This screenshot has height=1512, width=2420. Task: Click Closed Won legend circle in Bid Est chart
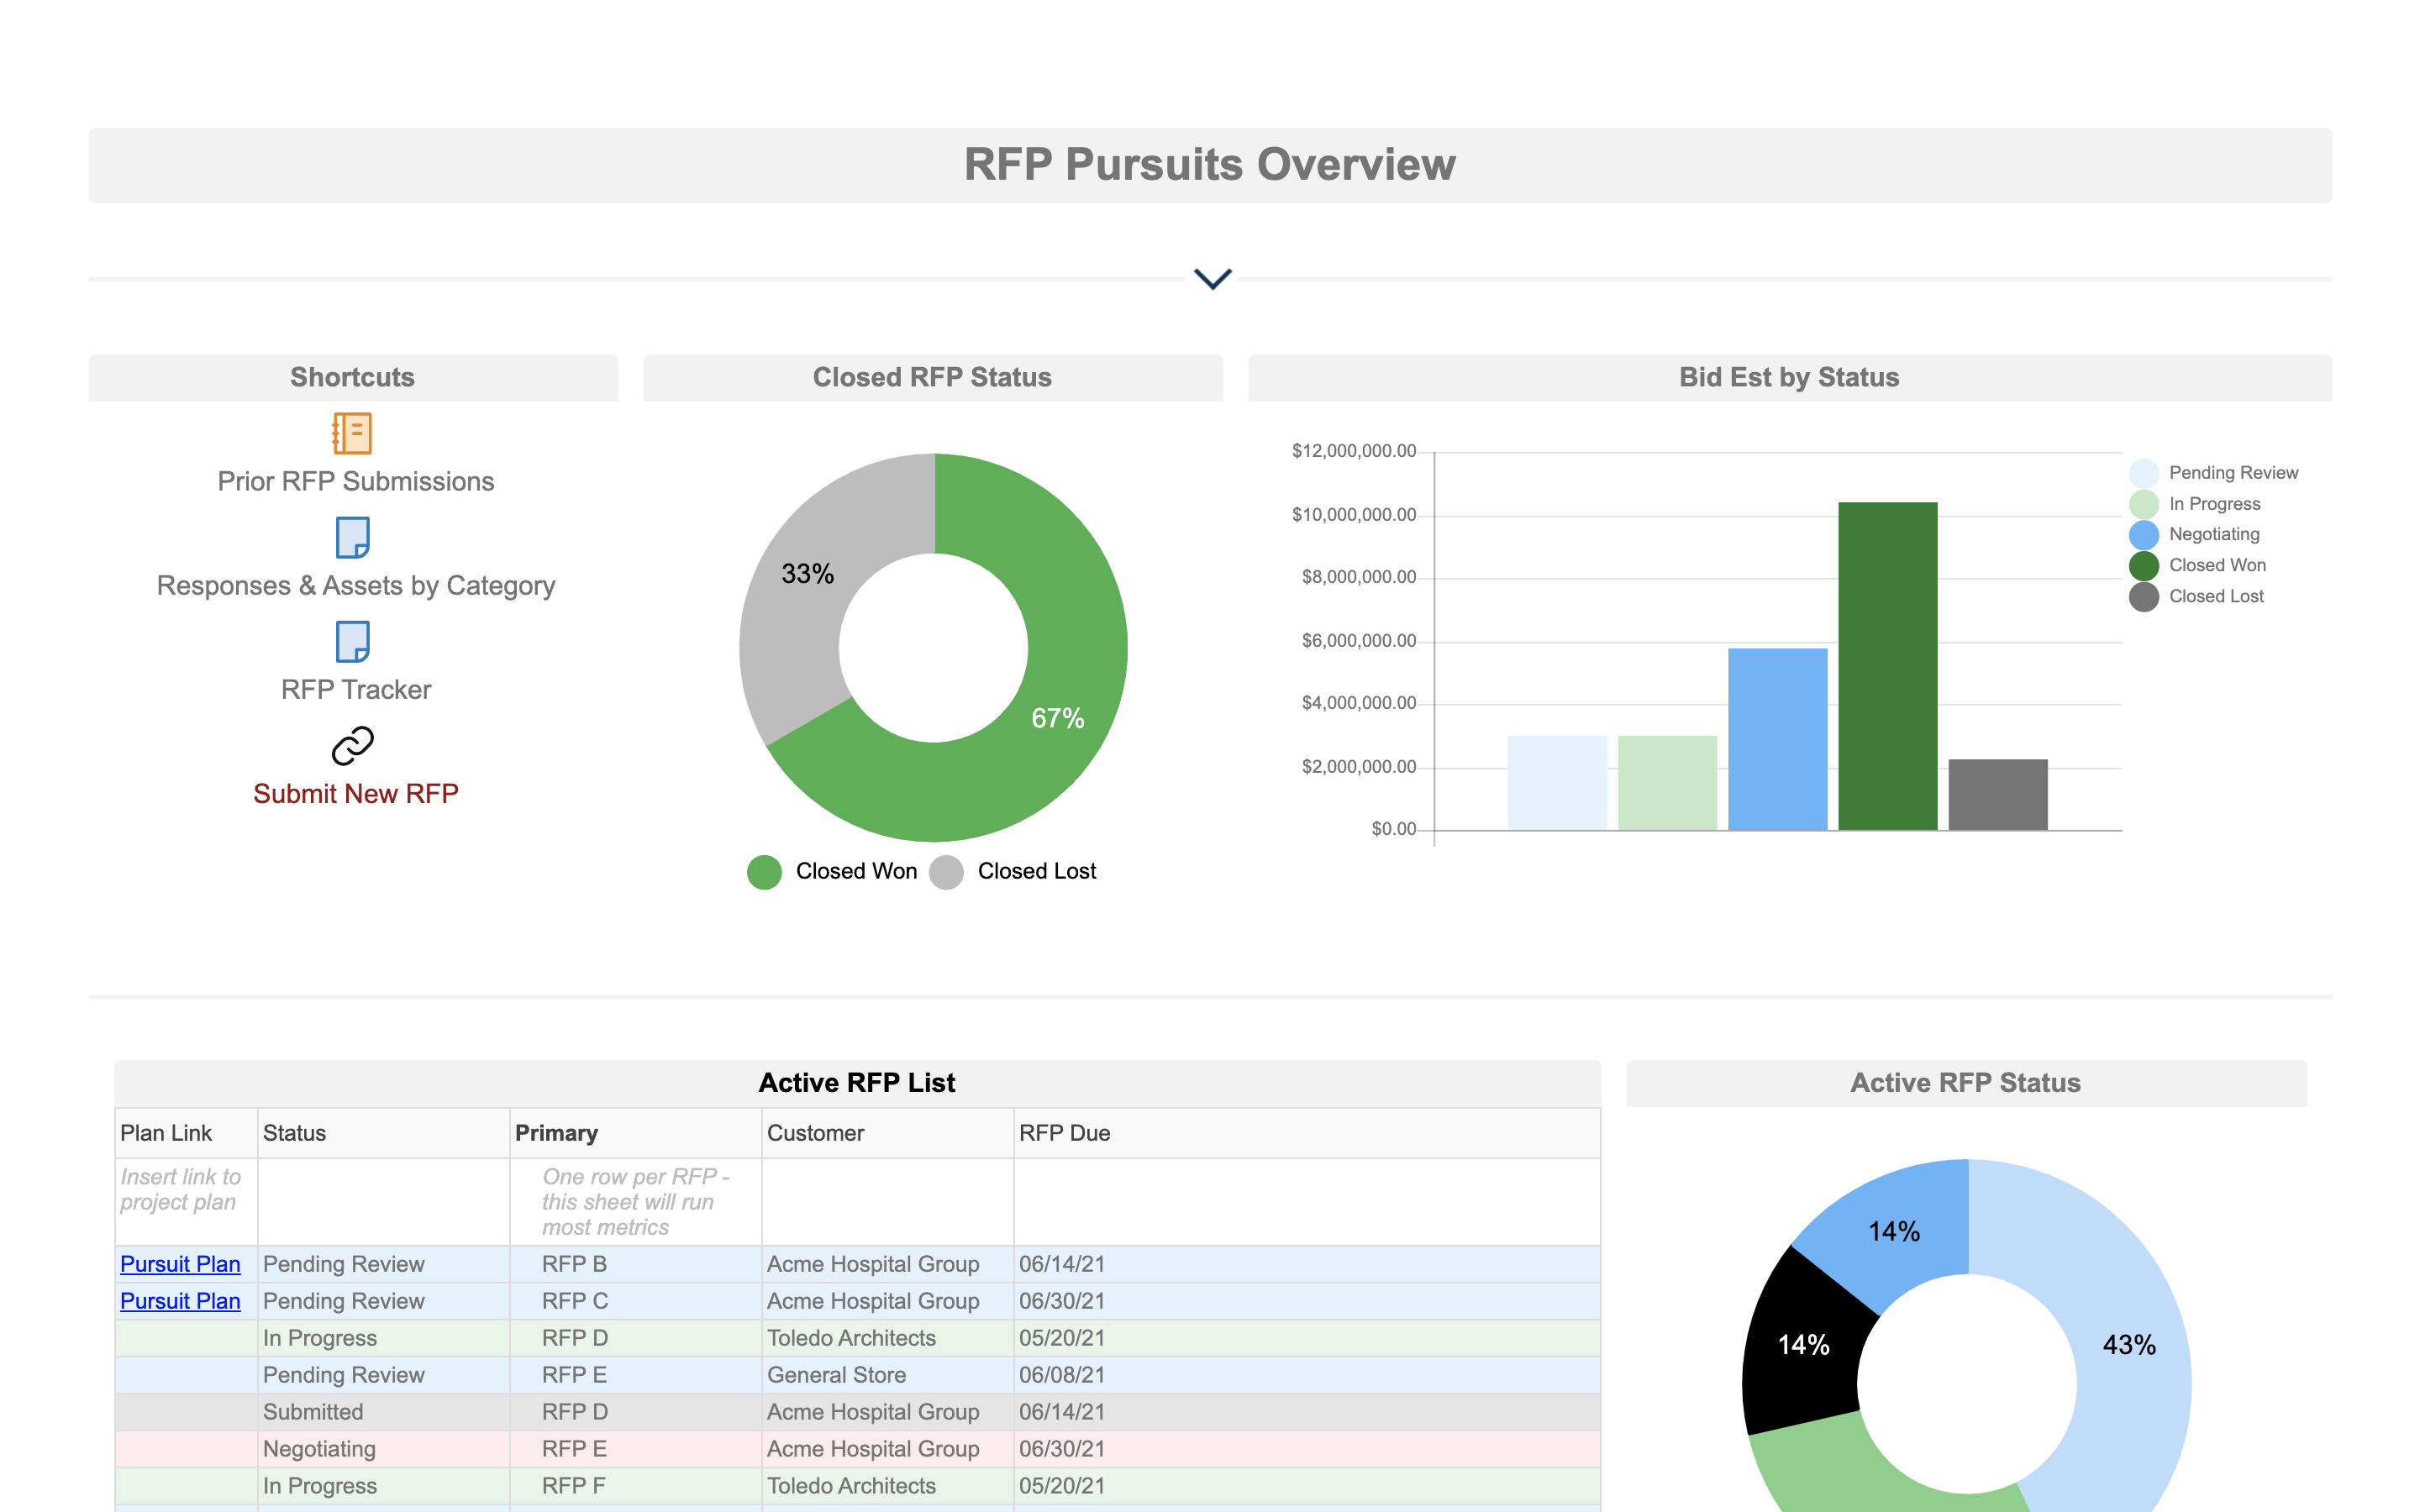click(x=2143, y=566)
